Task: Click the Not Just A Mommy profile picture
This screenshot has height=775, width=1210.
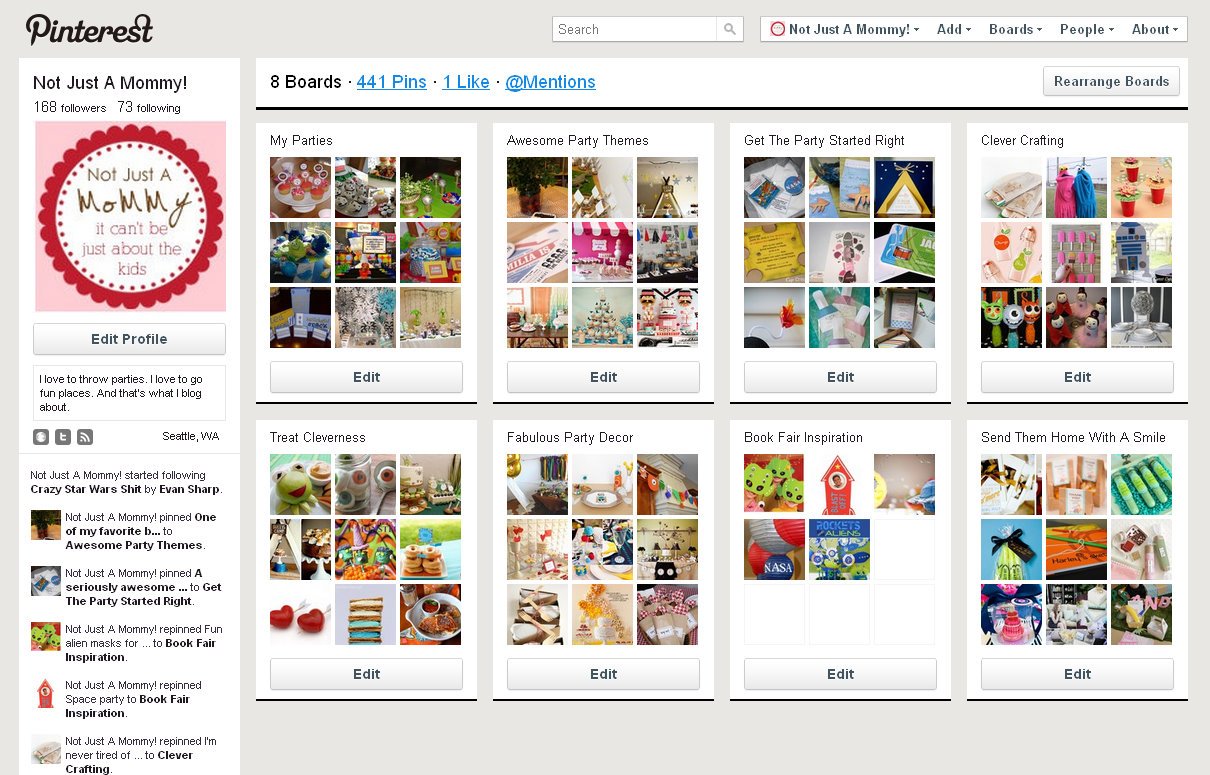Action: 130,216
